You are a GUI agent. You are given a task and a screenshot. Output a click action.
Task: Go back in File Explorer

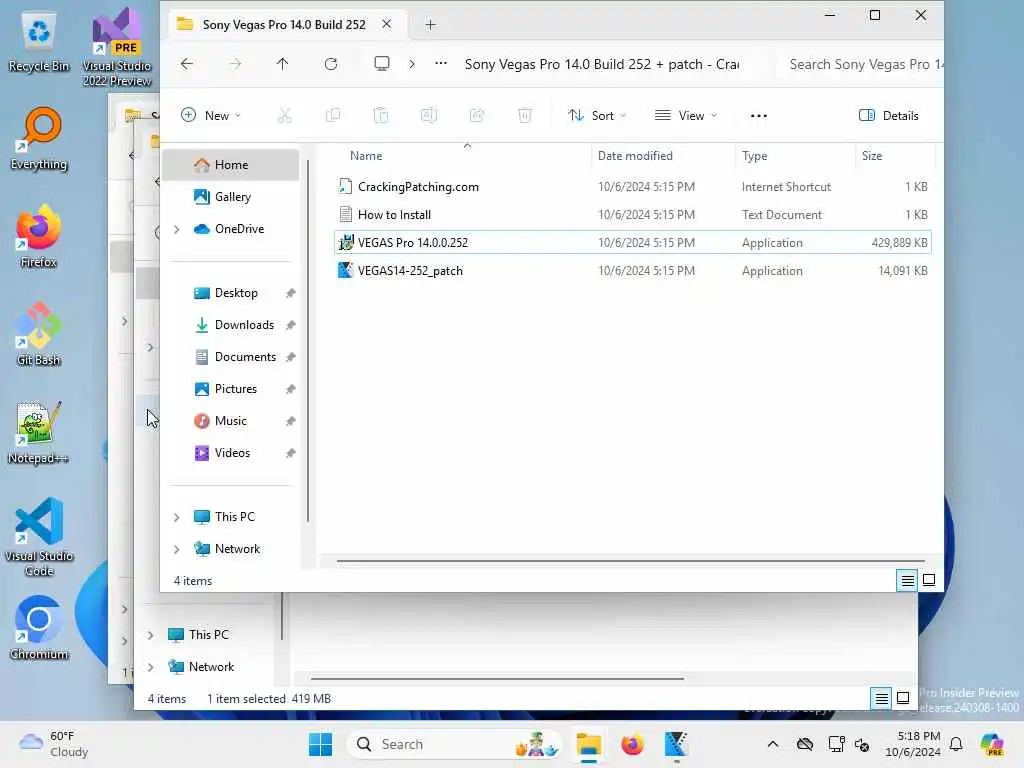point(187,64)
